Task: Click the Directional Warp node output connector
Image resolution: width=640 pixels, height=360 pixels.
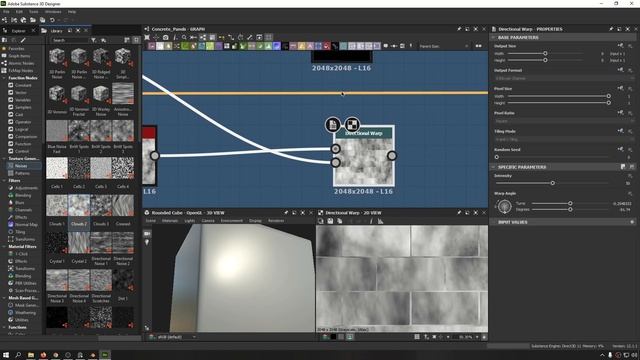Action: pyautogui.click(x=392, y=156)
